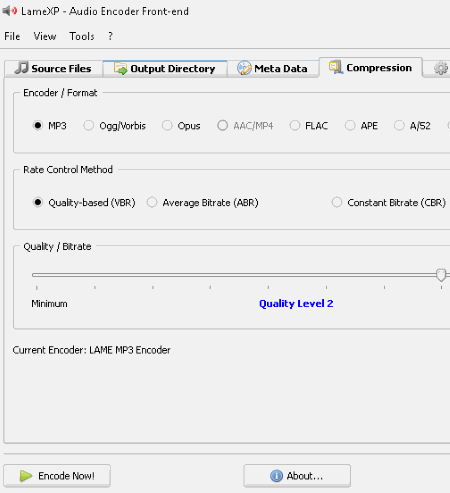This screenshot has width=450, height=493.
Task: Open the Tools menu
Action: point(82,36)
